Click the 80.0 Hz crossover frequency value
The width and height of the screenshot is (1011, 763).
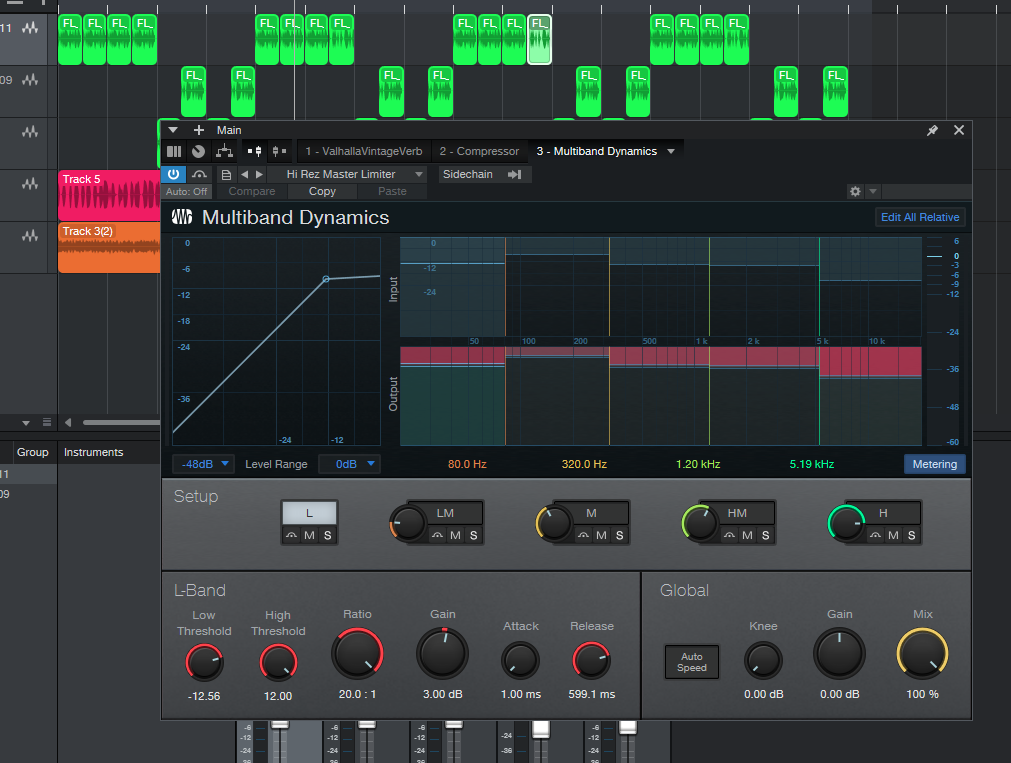467,464
